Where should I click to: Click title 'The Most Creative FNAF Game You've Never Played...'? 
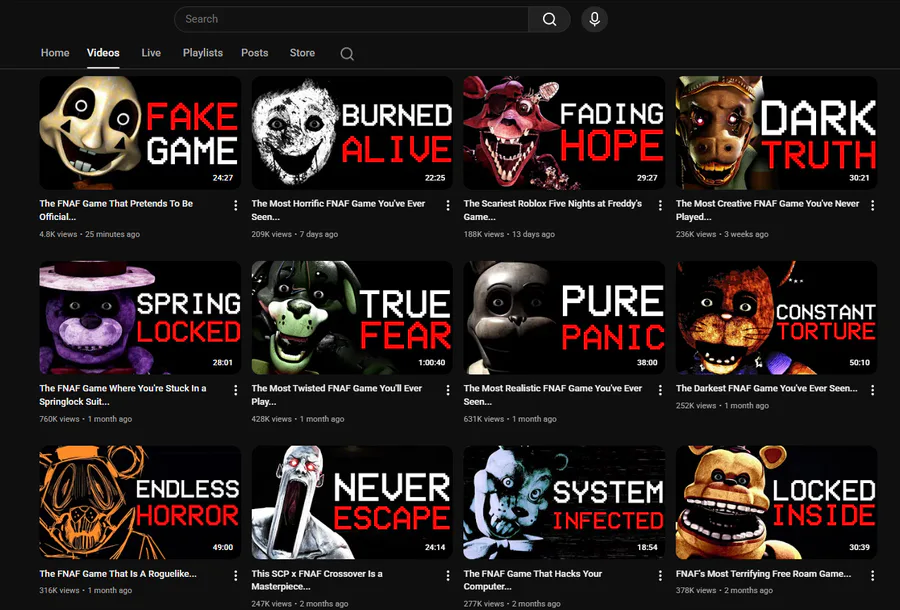click(767, 210)
